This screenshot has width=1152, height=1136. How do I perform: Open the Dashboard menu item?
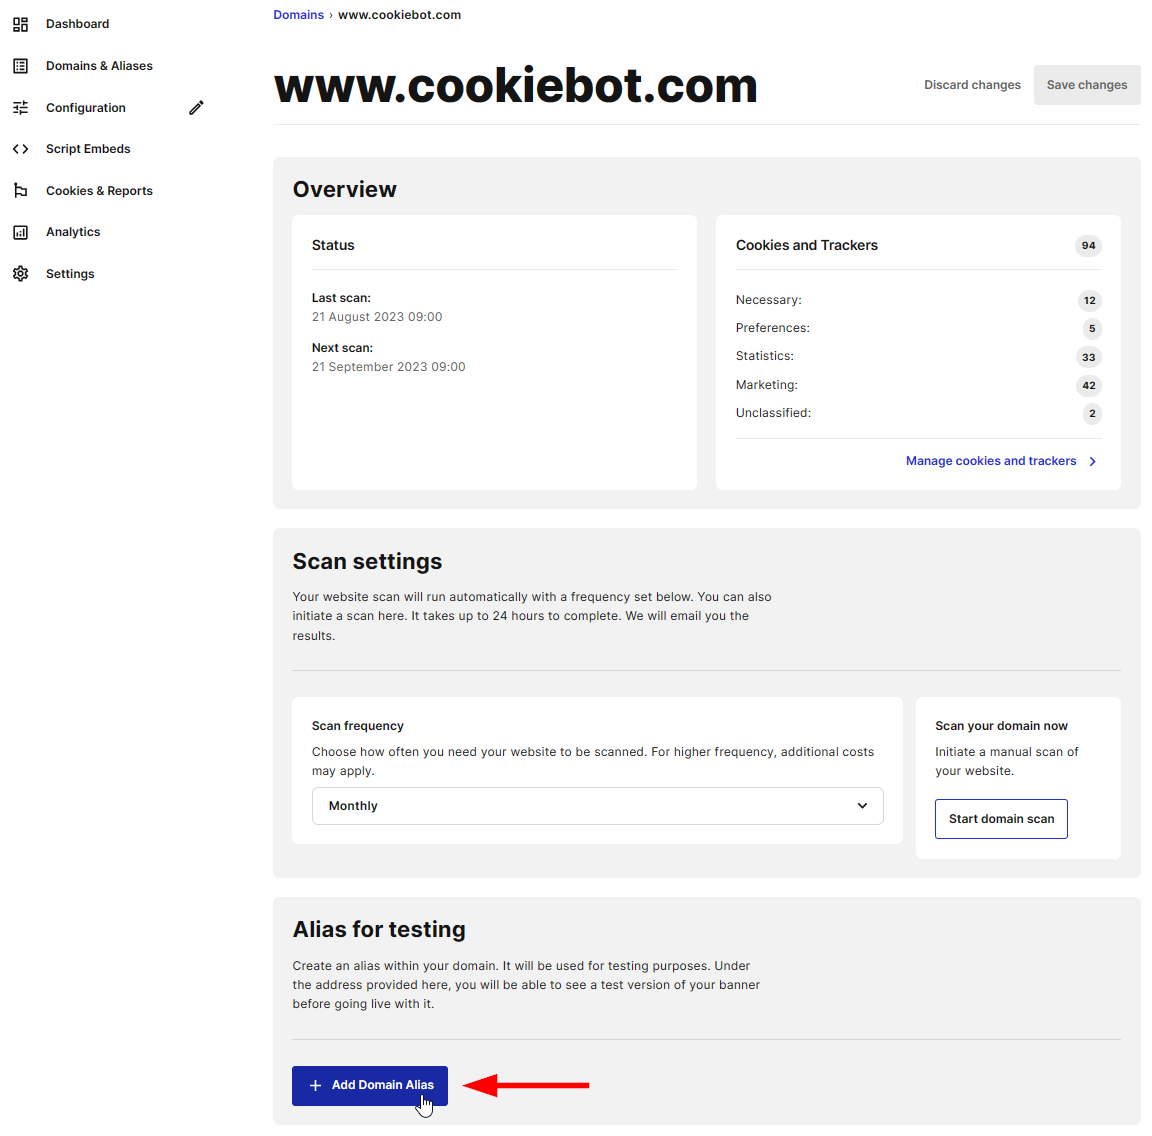click(77, 24)
